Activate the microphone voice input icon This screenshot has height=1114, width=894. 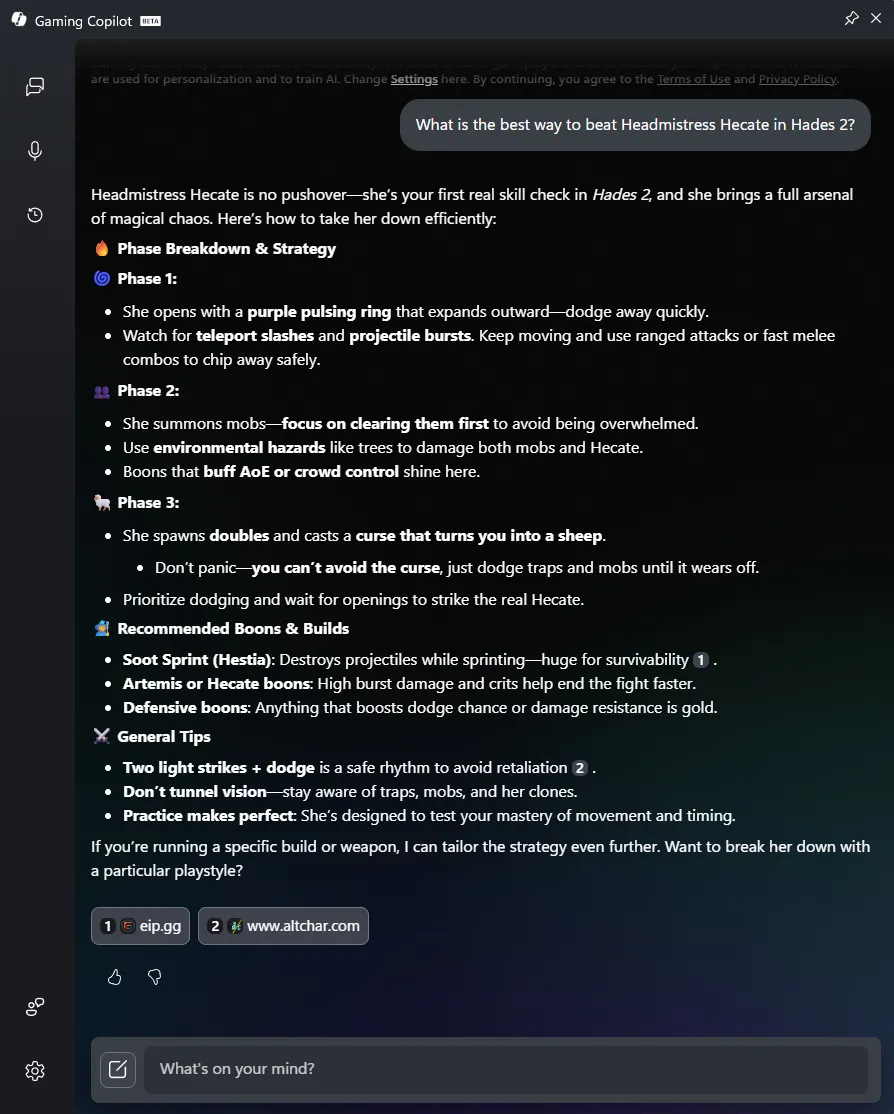(x=35, y=151)
